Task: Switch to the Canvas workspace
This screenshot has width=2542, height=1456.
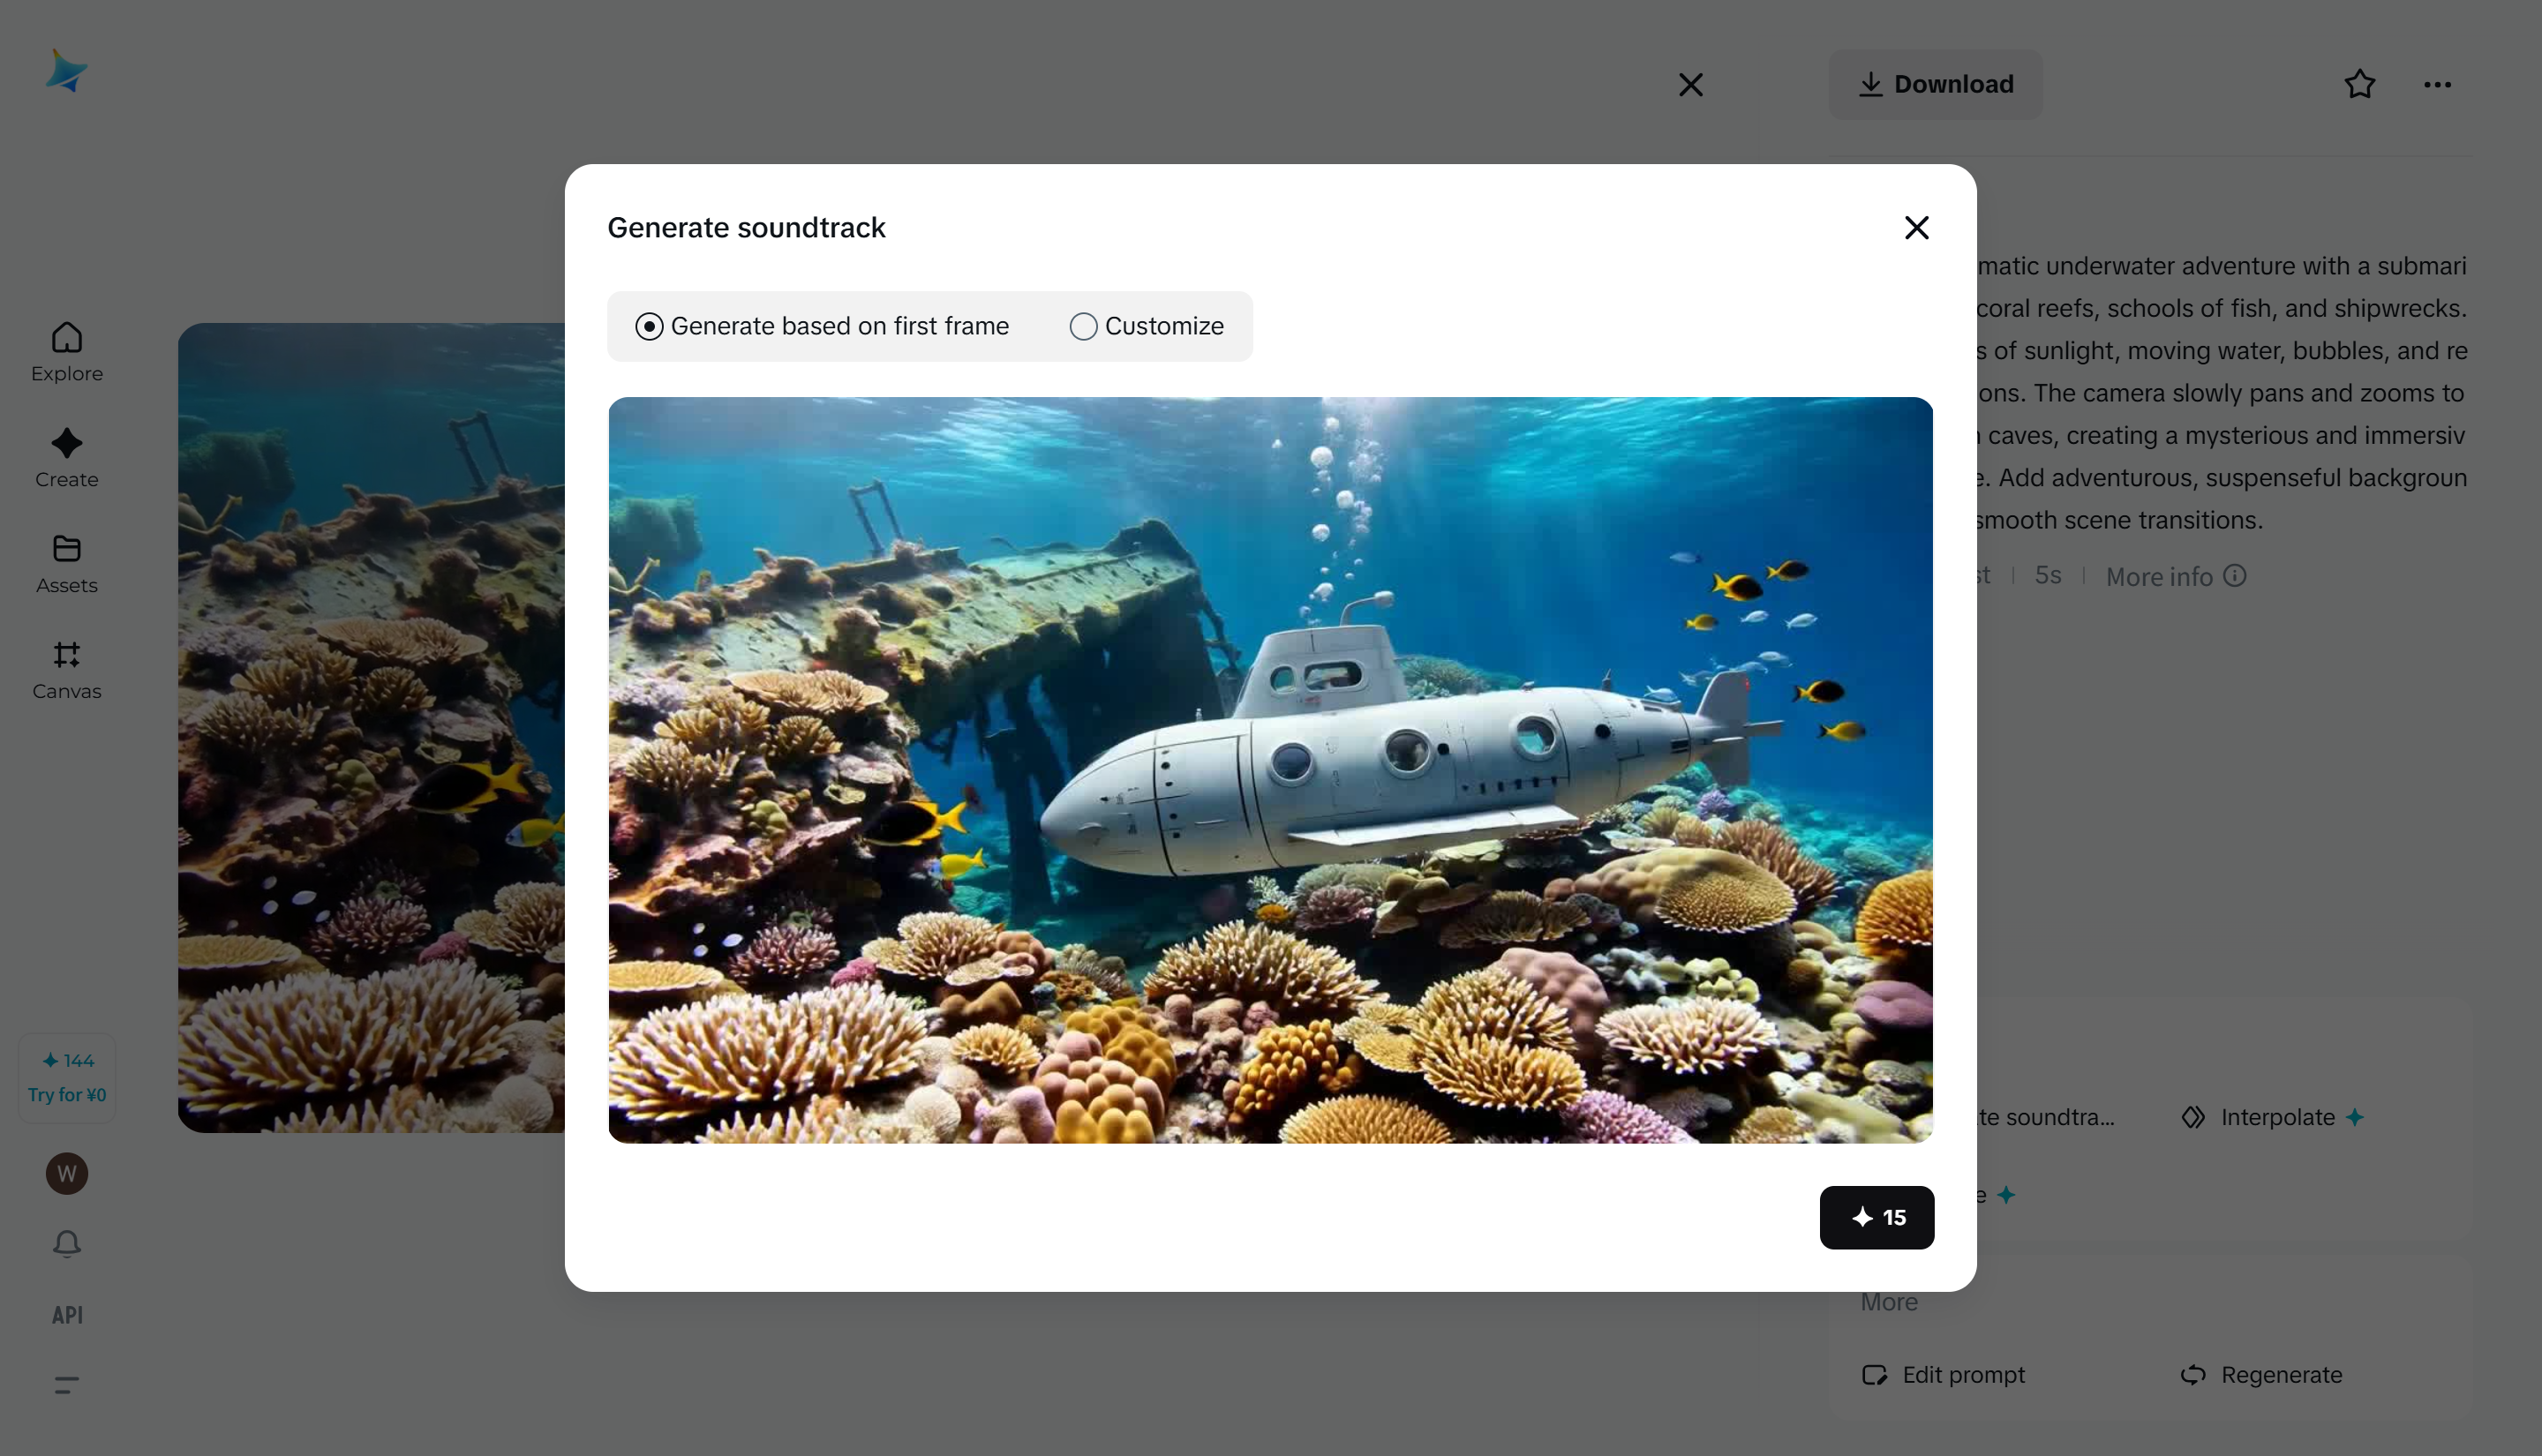Action: (x=66, y=668)
